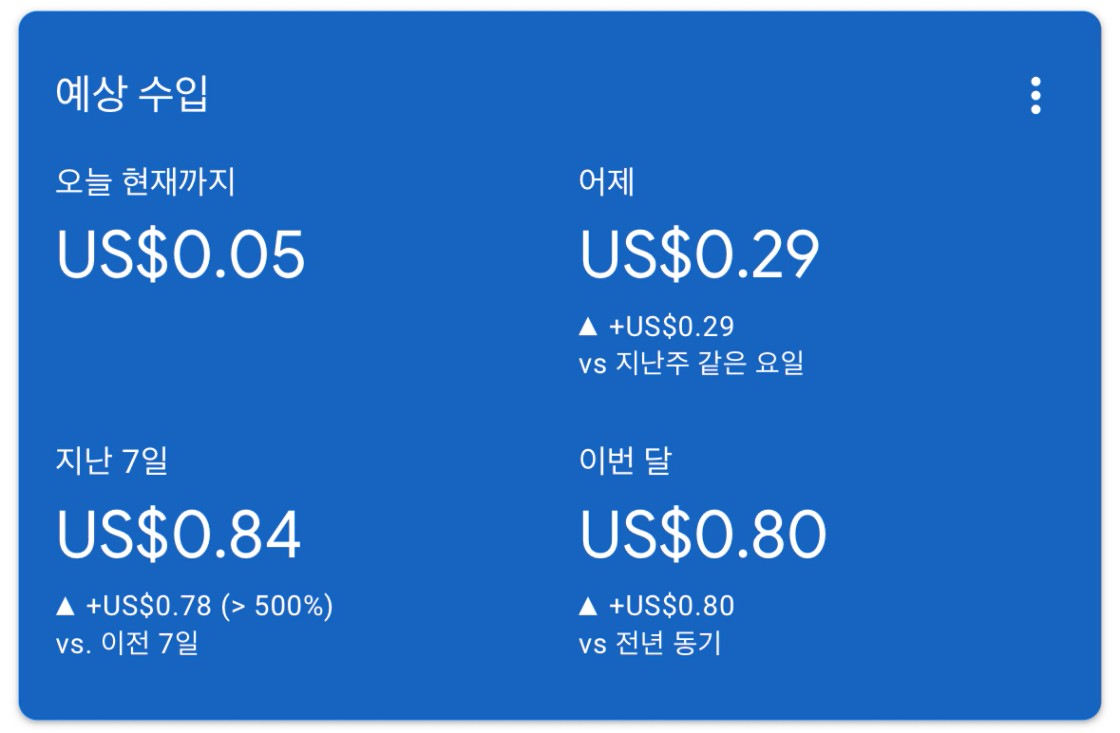This screenshot has width=1120, height=733.
Task: Click the up triangle under last 7 days earnings
Action: [x=65, y=606]
